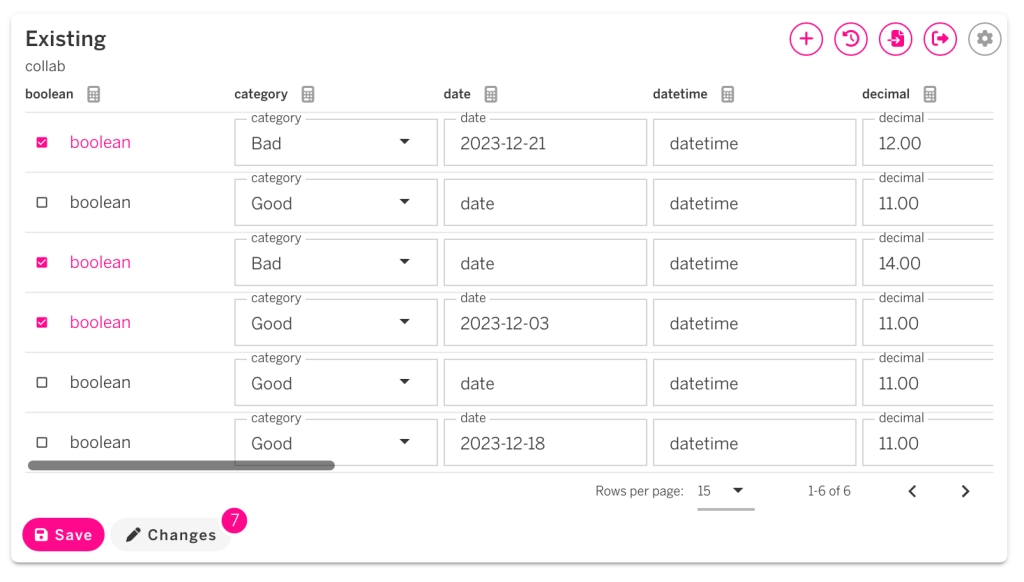Click calculator icon beside category header
The height and width of the screenshot is (582, 1024).
308,94
